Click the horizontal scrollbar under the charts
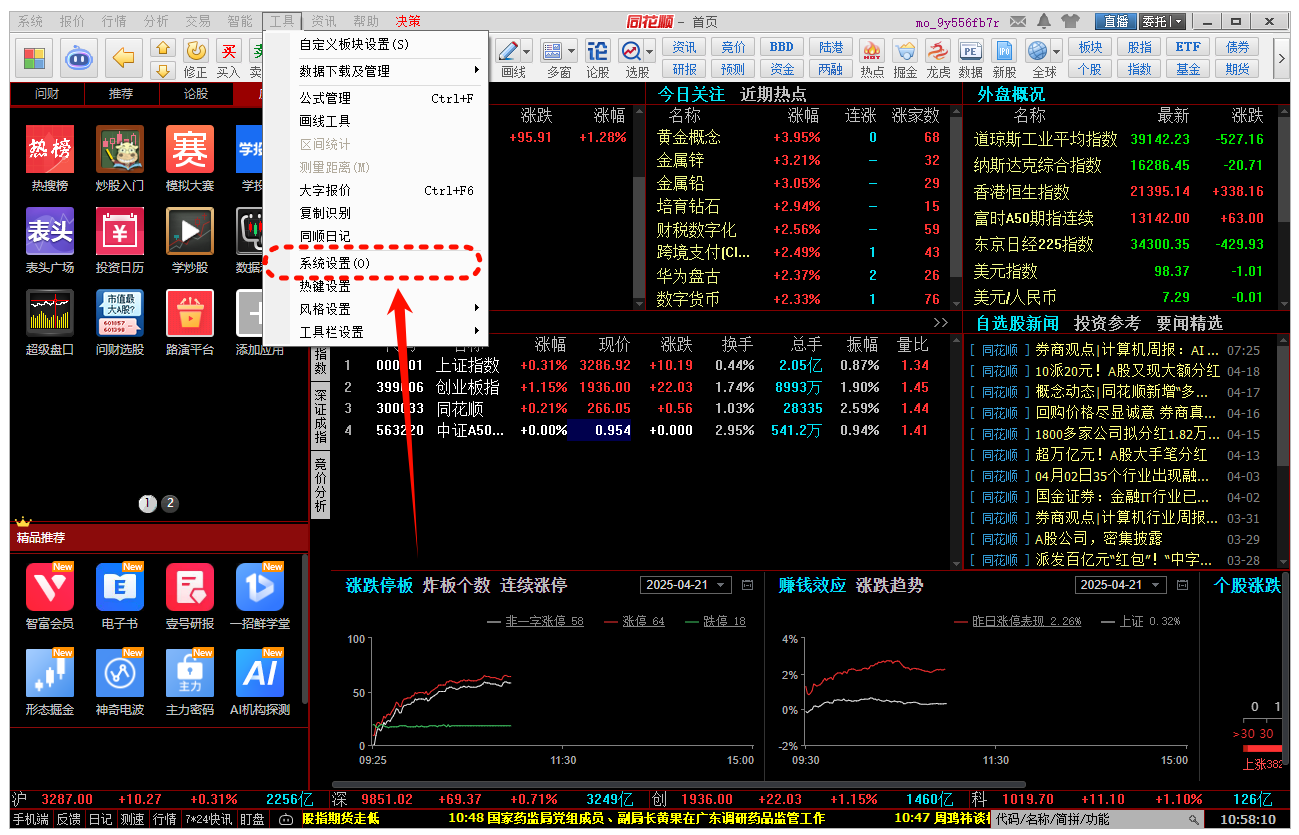 [678, 784]
